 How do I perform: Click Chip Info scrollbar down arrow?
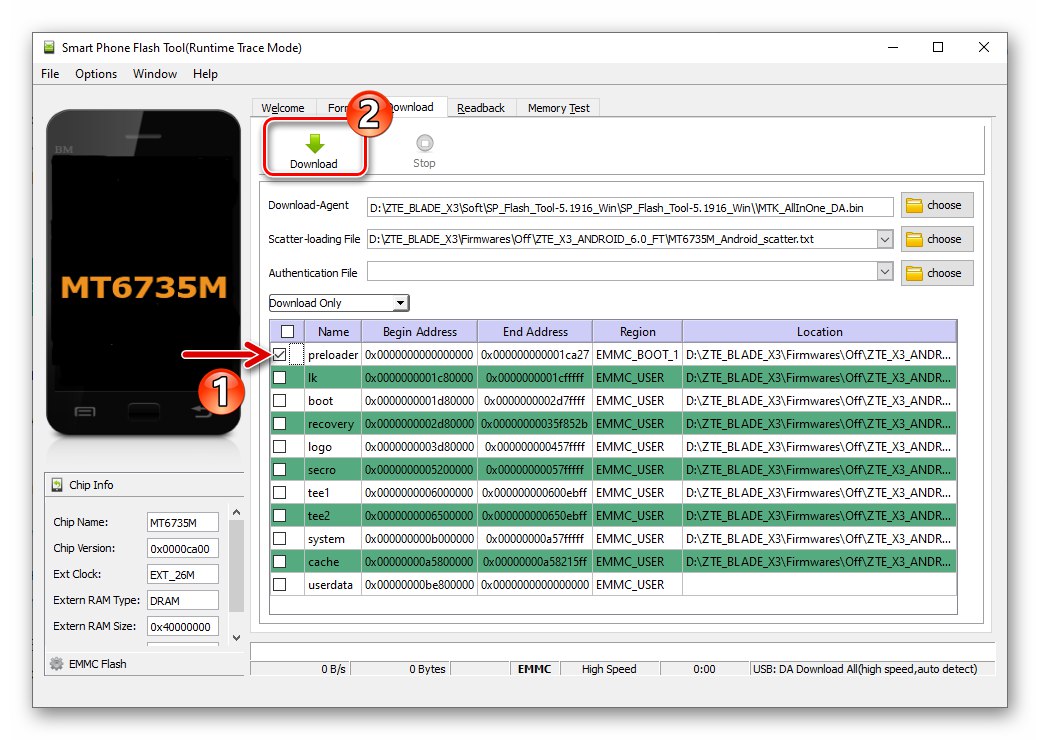pos(236,638)
